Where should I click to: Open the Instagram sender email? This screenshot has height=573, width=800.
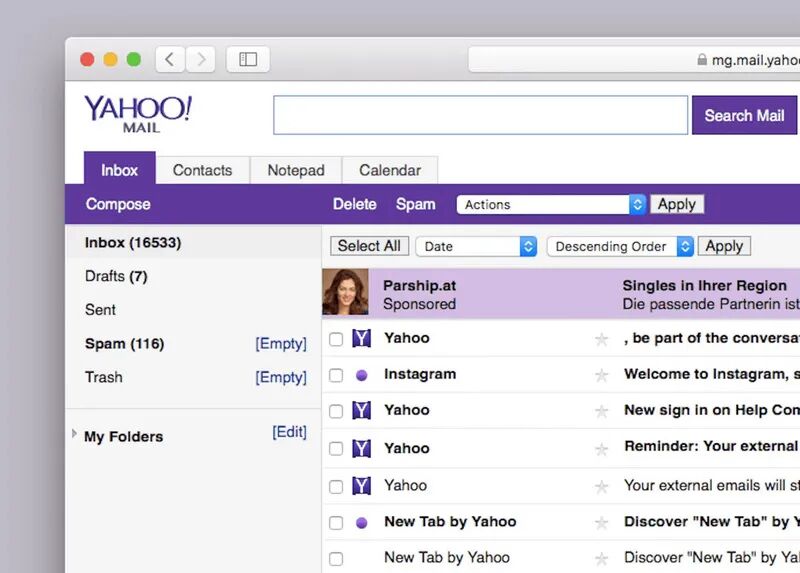tap(420, 374)
